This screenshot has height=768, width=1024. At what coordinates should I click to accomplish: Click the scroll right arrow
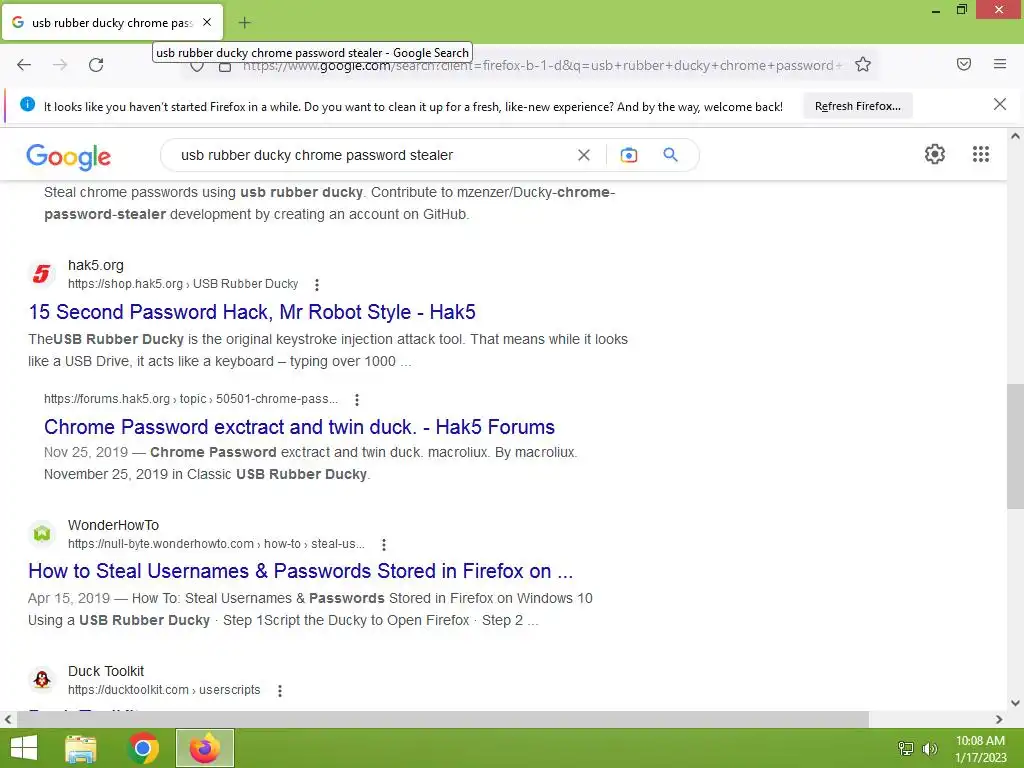[x=999, y=719]
